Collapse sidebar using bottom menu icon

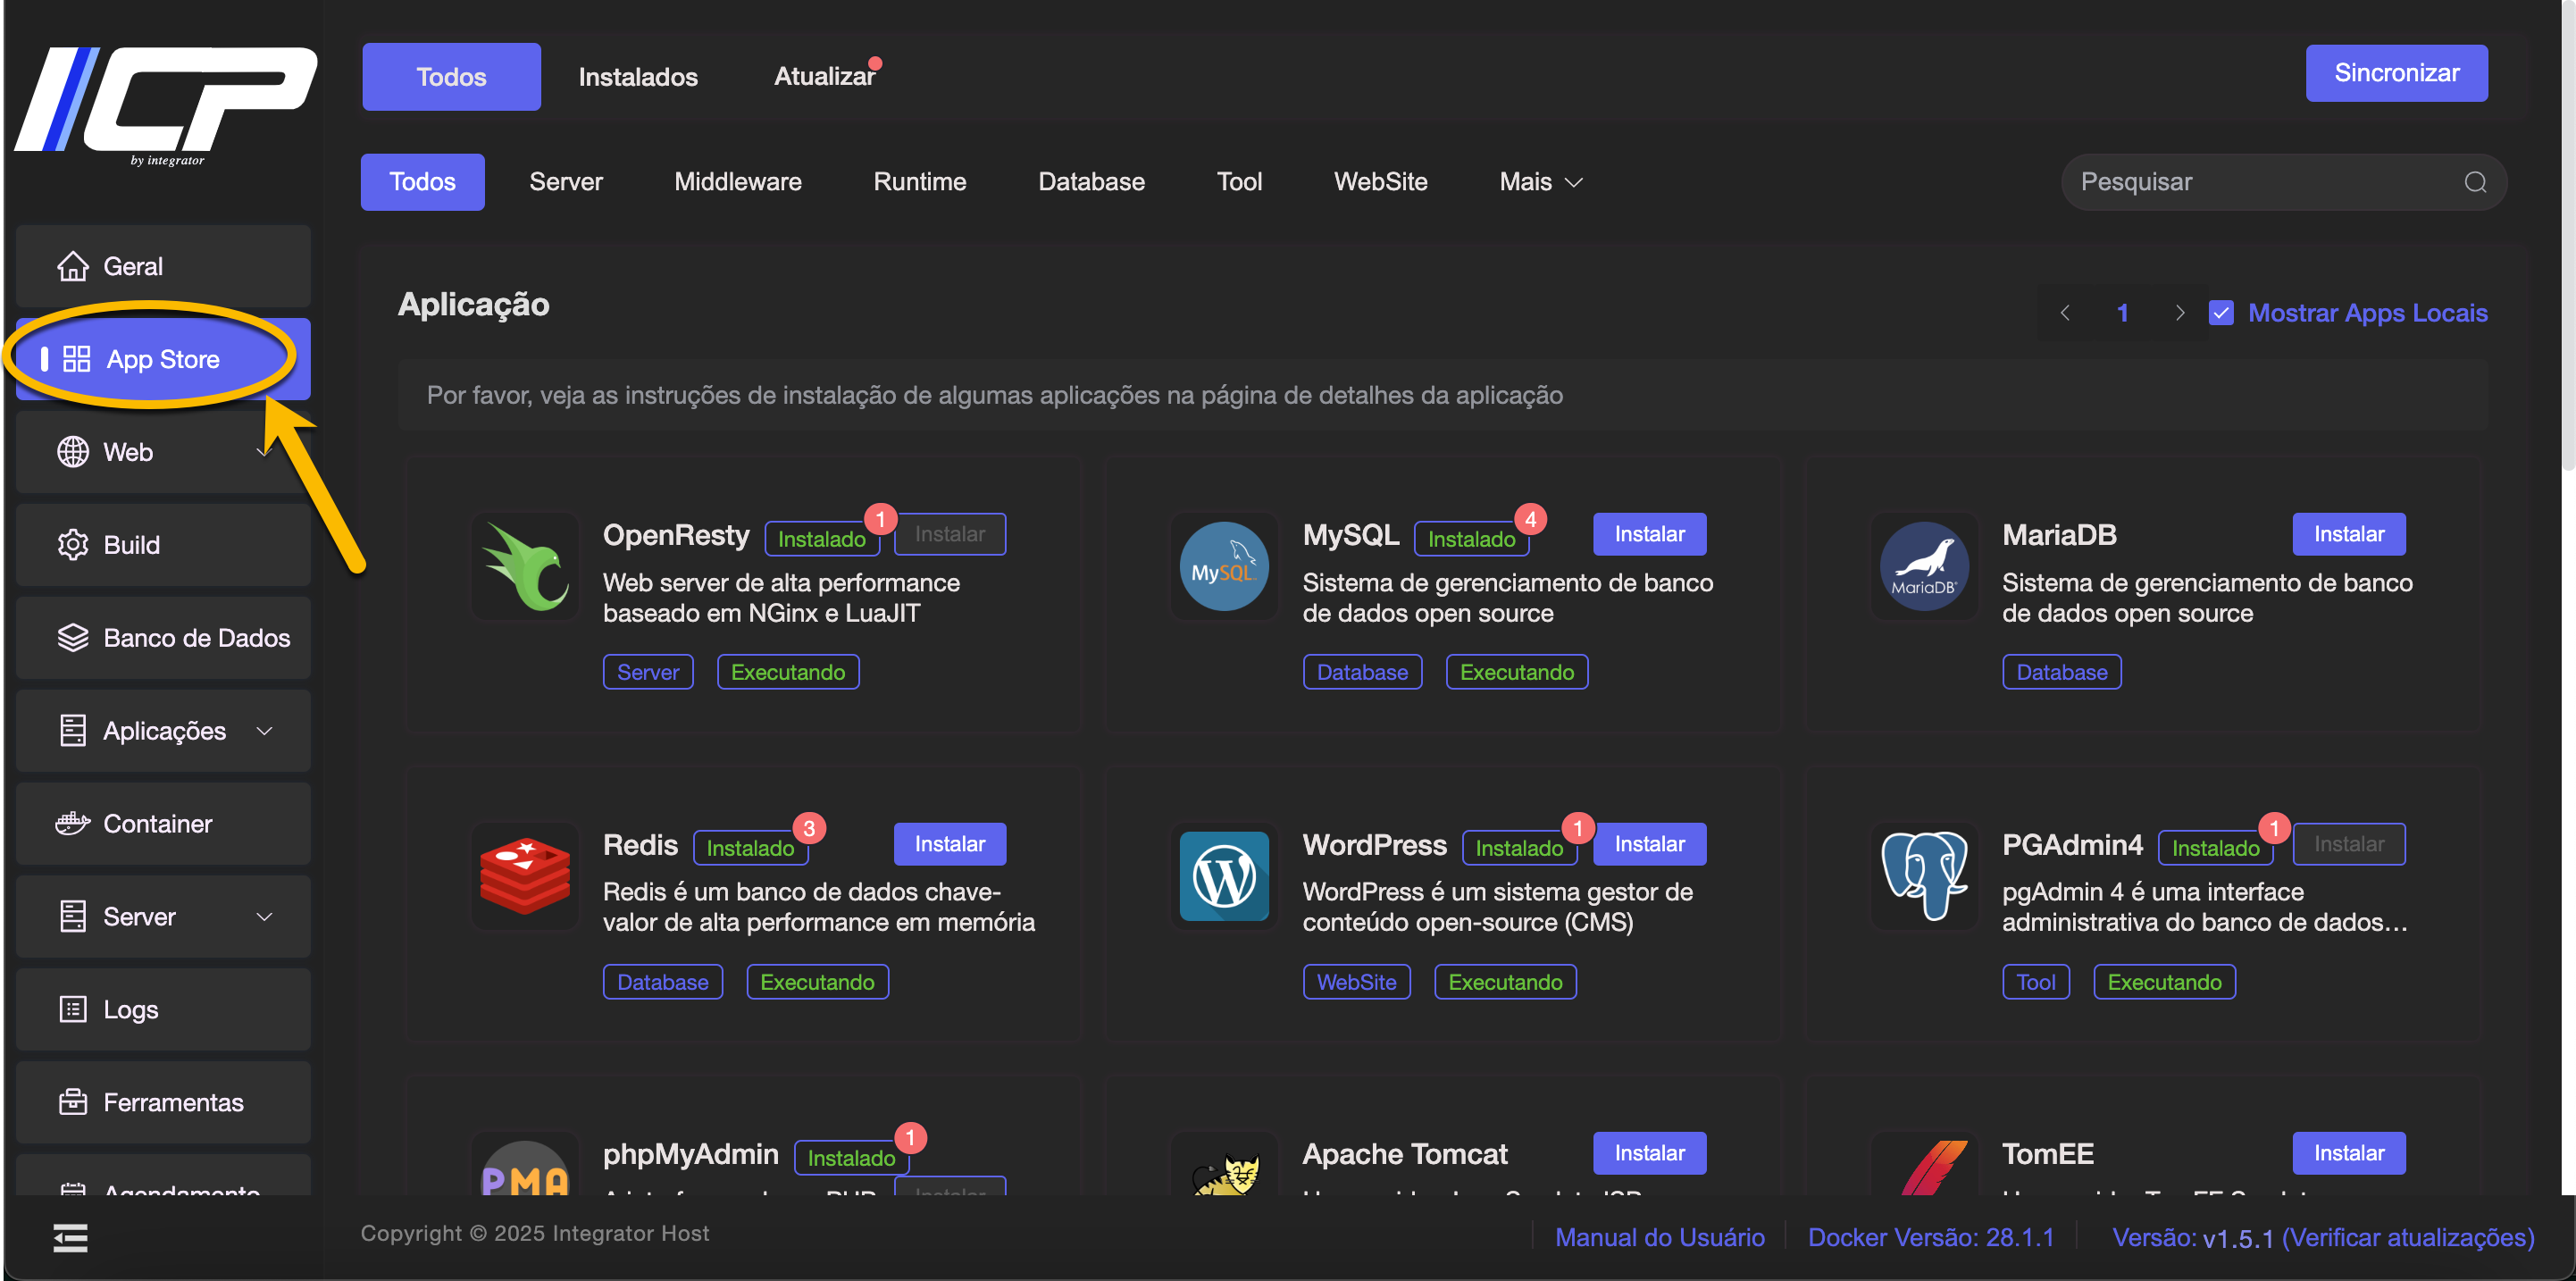[70, 1238]
